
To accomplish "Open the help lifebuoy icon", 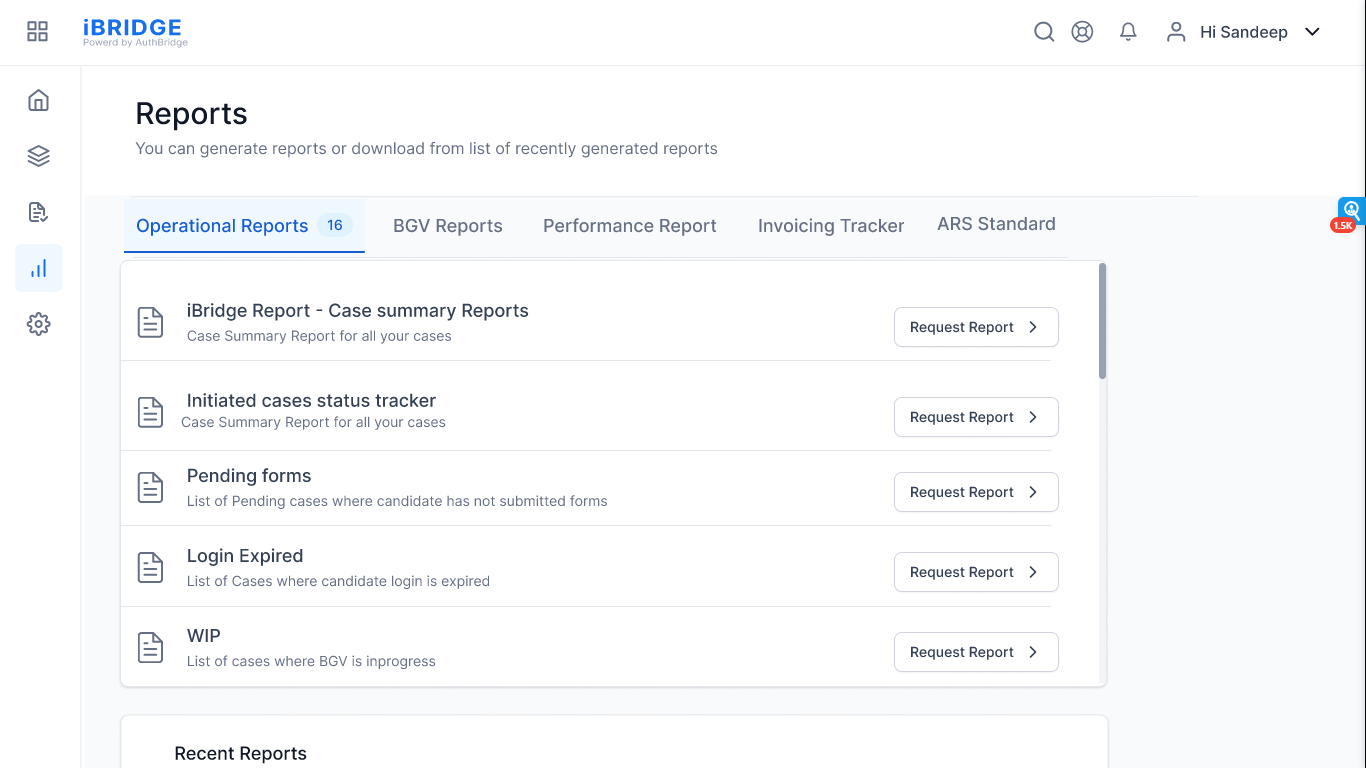I will pyautogui.click(x=1082, y=32).
